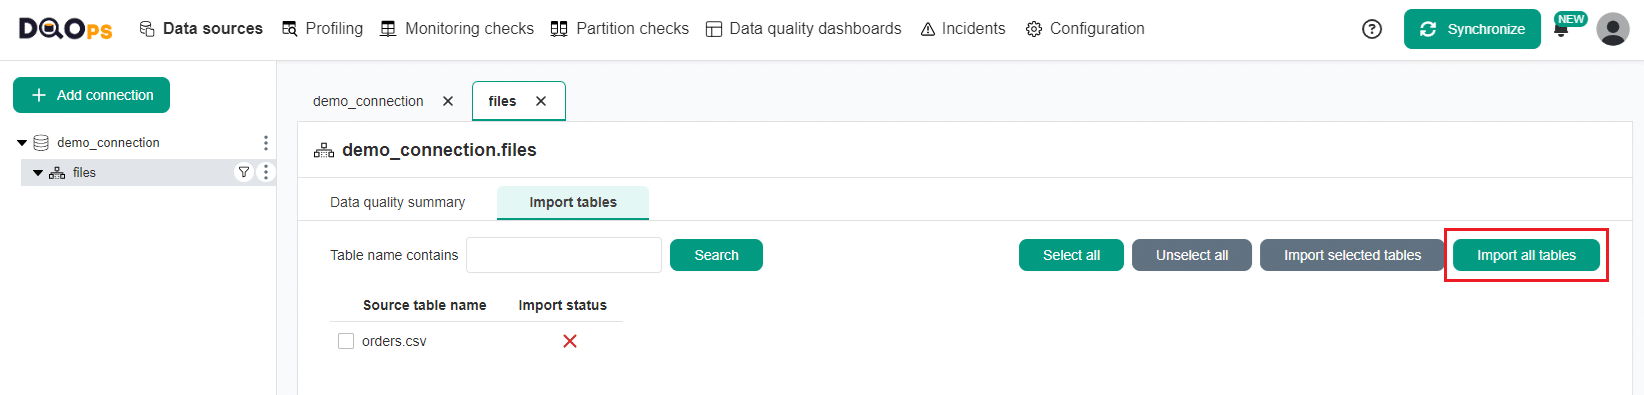
Task: Select files schema in the tree
Action: pyautogui.click(x=84, y=173)
